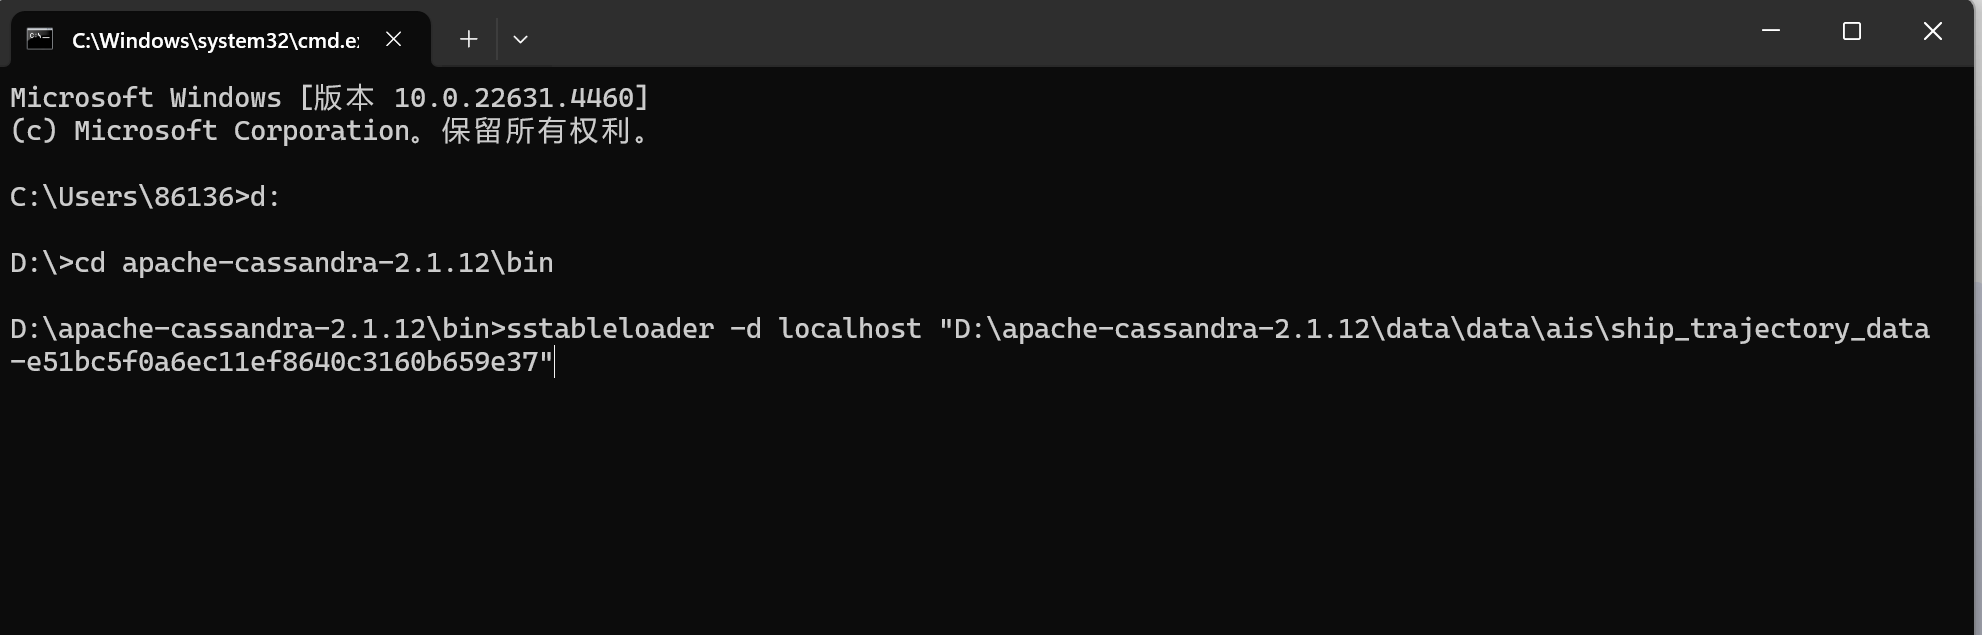Minimize the terminal window
The width and height of the screenshot is (1982, 635).
point(1771,31)
